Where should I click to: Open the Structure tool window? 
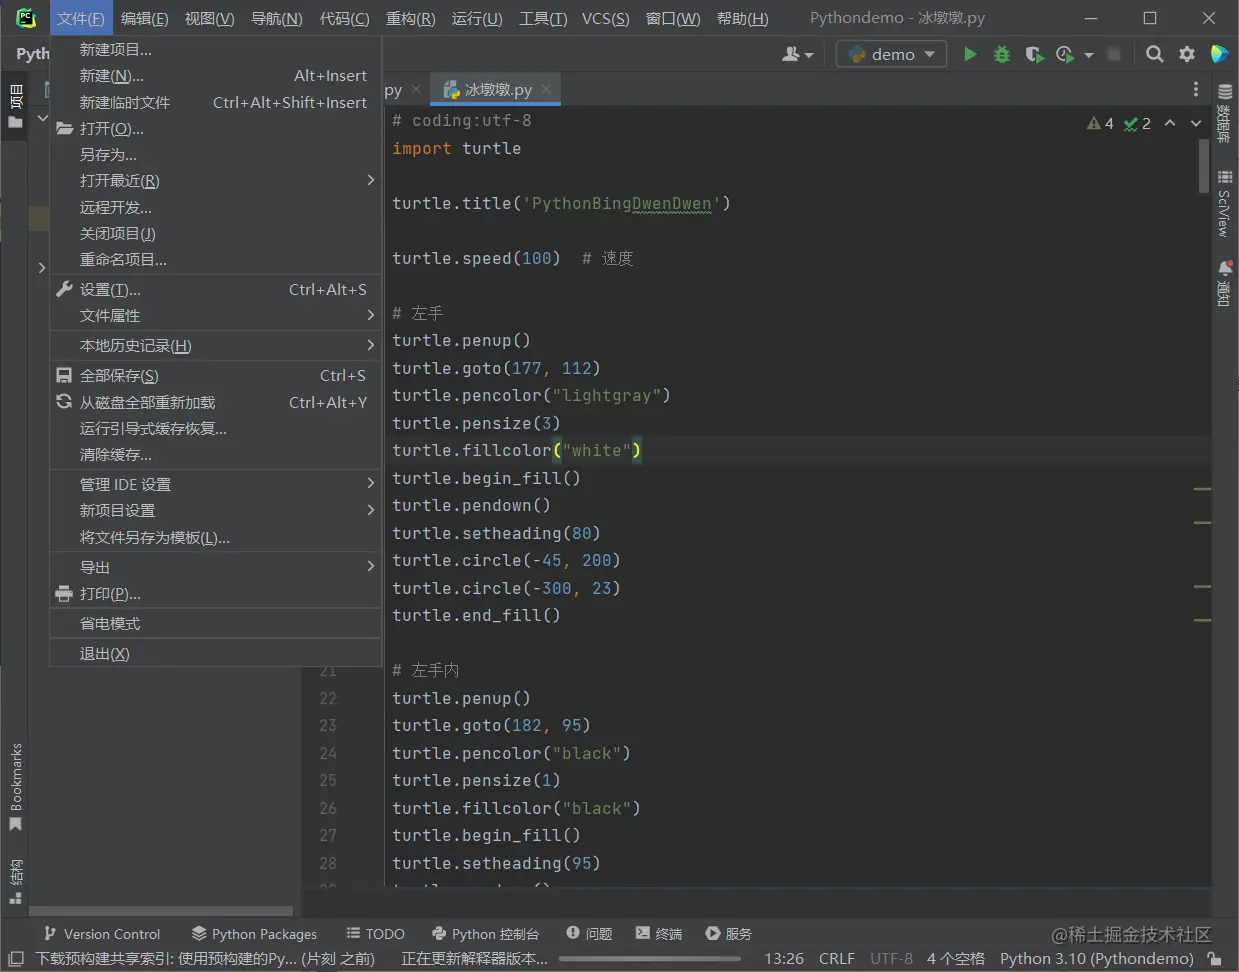(15, 881)
